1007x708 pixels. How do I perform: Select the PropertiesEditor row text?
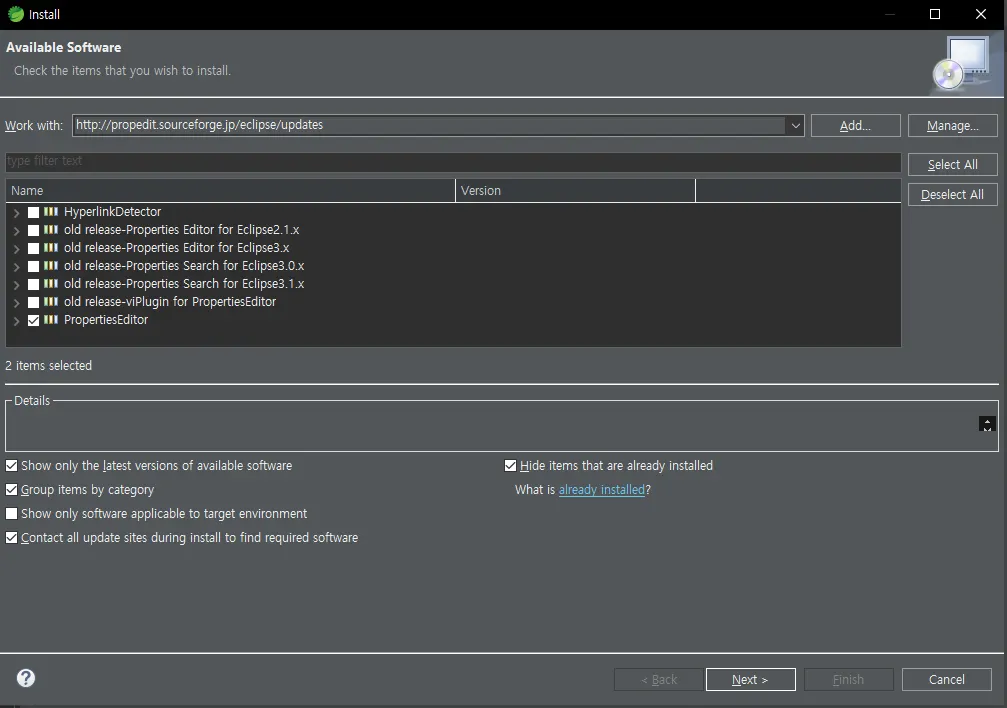pyautogui.click(x=106, y=319)
